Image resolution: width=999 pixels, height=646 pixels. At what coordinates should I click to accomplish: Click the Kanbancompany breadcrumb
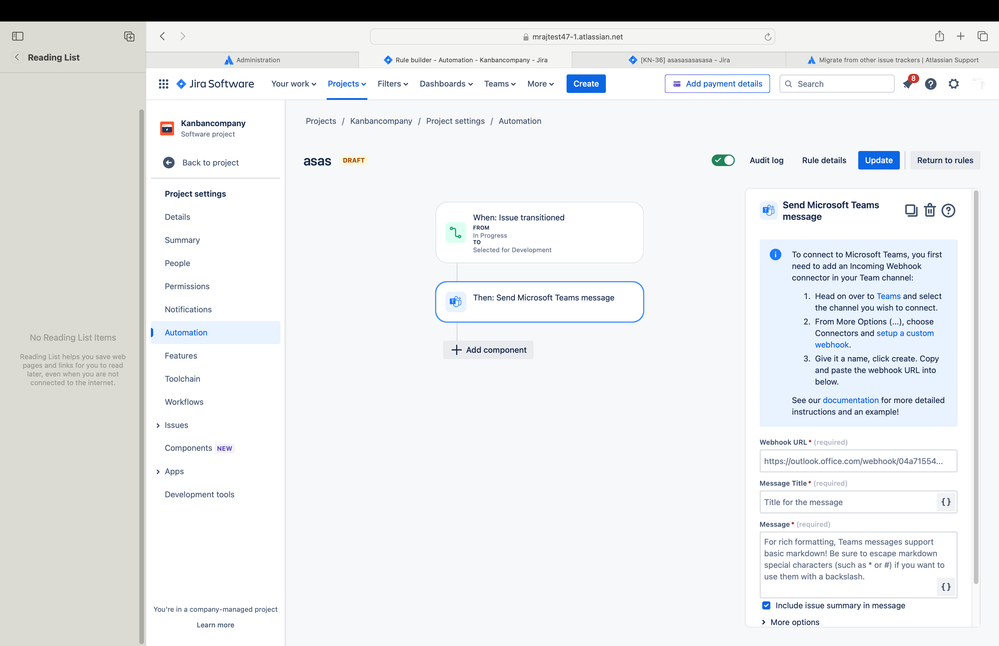coord(381,121)
